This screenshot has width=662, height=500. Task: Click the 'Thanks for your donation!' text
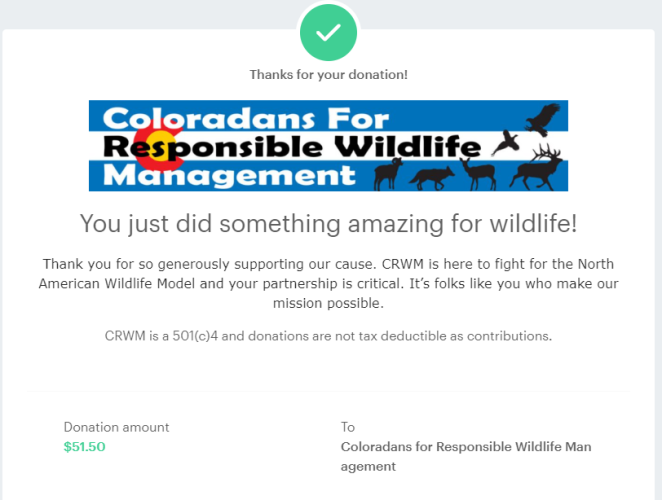click(x=328, y=74)
